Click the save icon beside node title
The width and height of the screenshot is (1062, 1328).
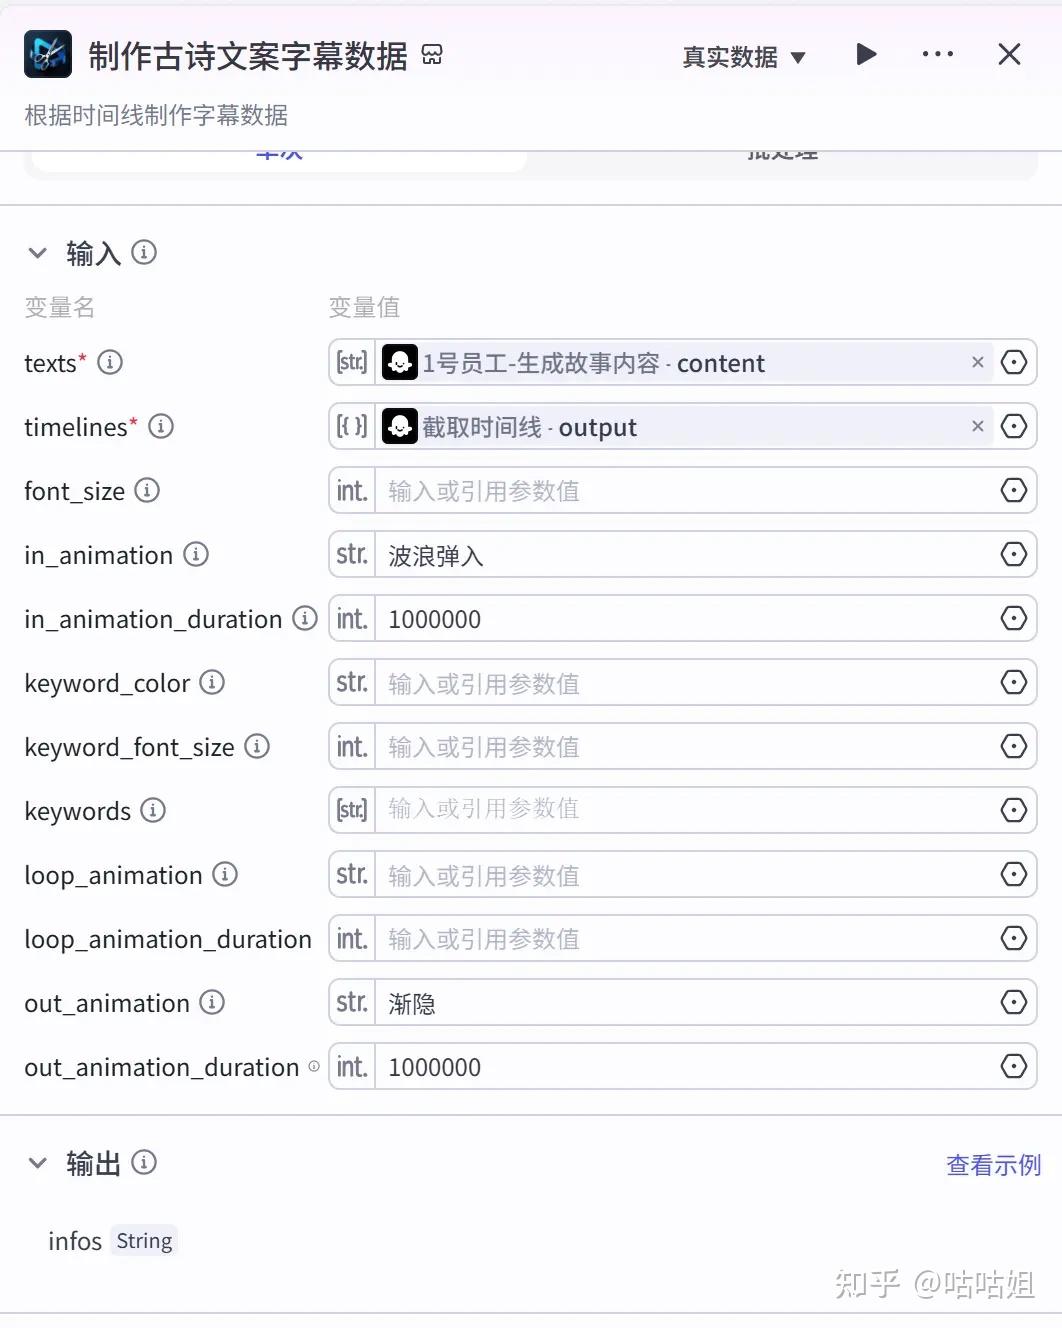pyautogui.click(x=432, y=55)
